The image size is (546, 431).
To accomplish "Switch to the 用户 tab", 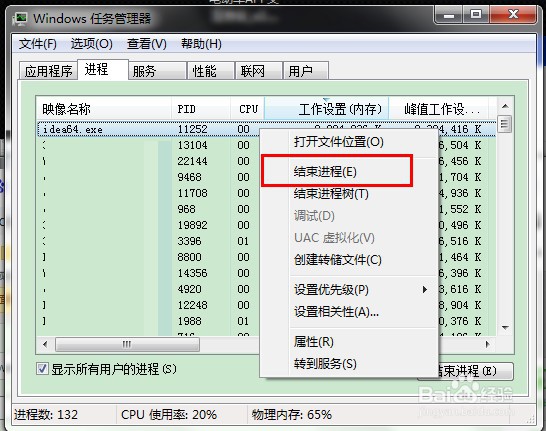I will (x=306, y=71).
